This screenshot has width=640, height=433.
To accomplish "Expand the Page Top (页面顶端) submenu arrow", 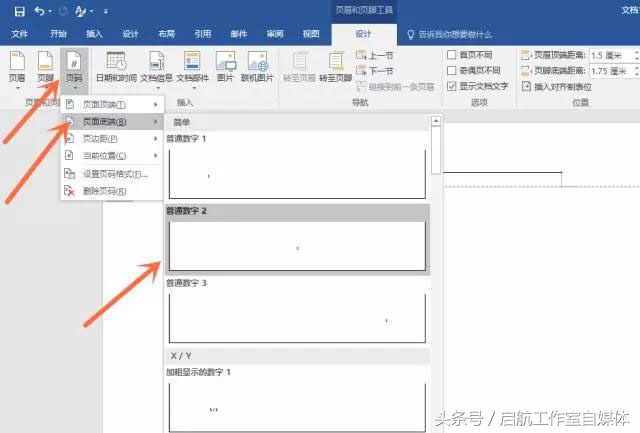I will tap(156, 104).
